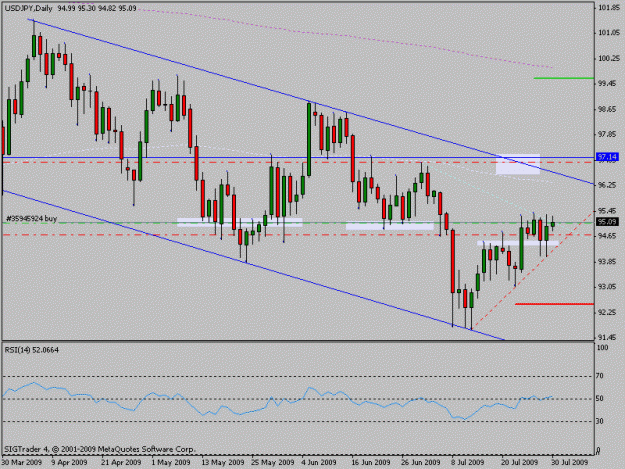Screen dimensions: 625x469
Task: Click the RSI scale 30 label
Action: [x=599, y=421]
